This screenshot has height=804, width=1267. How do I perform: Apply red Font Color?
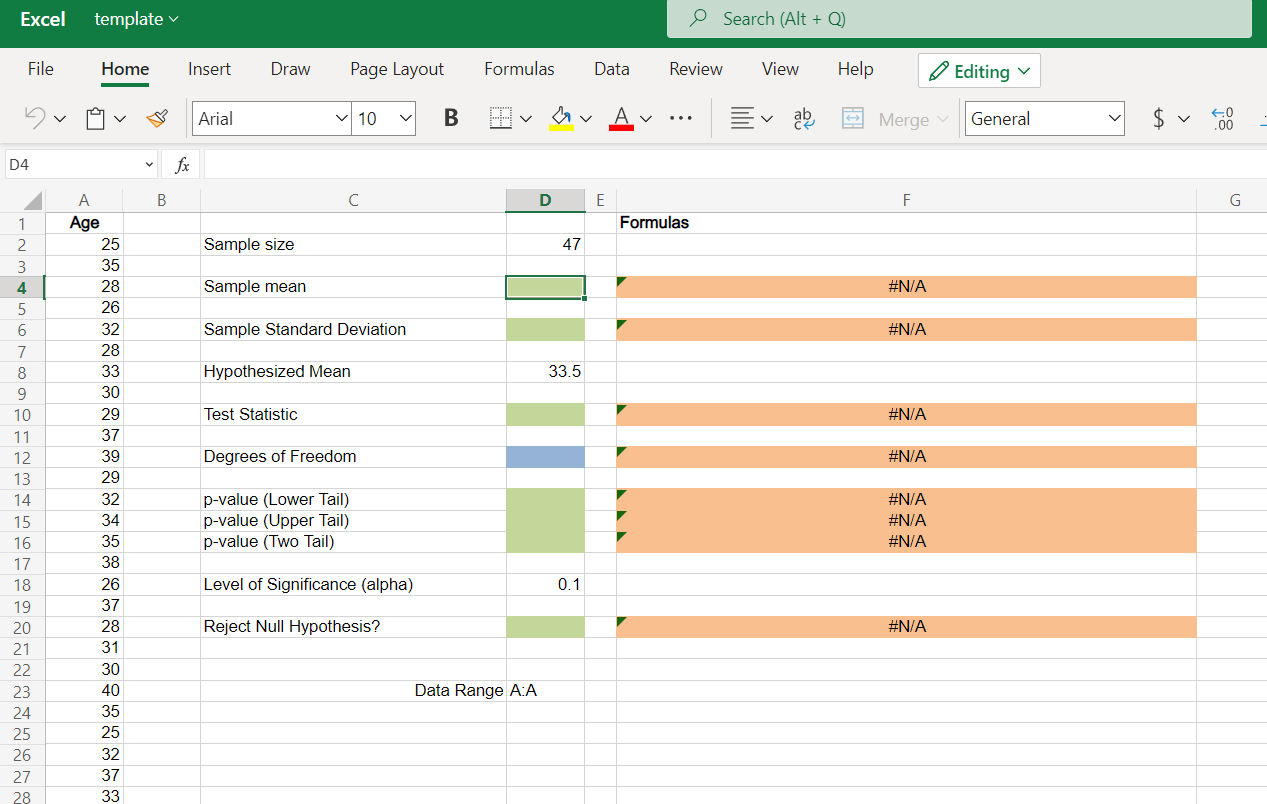tap(622, 117)
